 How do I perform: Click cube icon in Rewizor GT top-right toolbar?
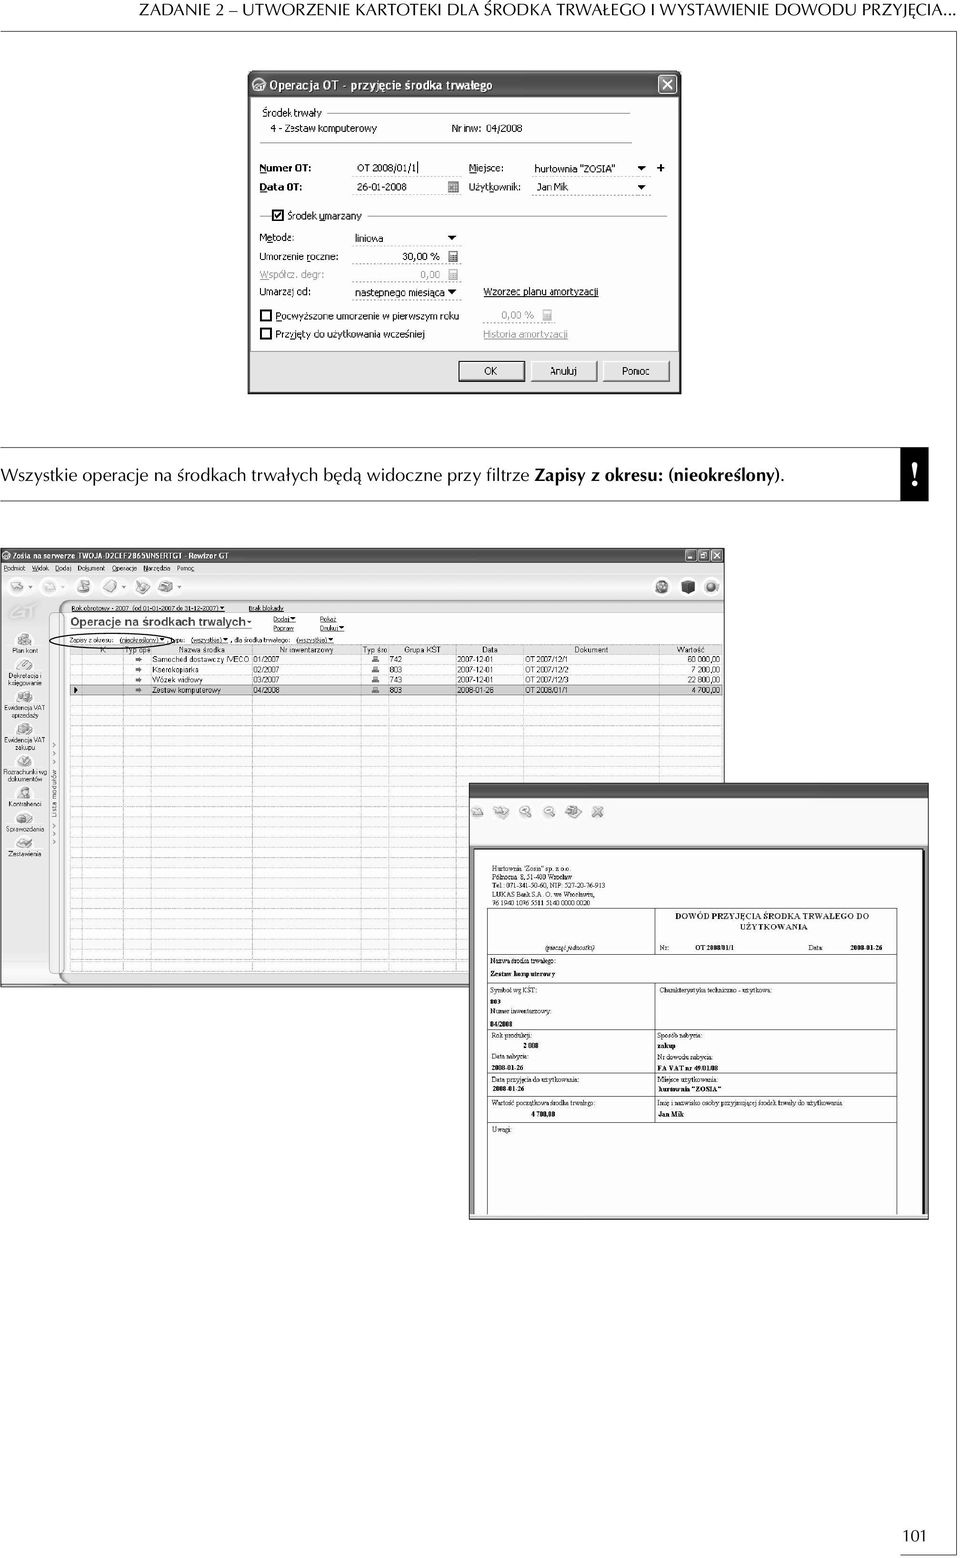[x=687, y=587]
